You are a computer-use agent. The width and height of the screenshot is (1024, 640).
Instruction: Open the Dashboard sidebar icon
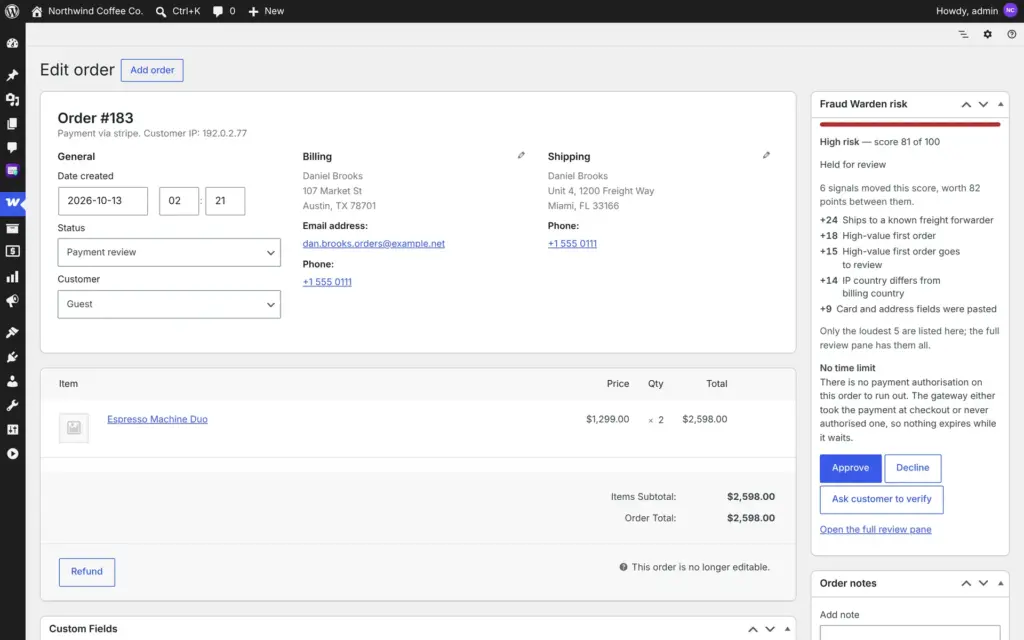pos(12,43)
